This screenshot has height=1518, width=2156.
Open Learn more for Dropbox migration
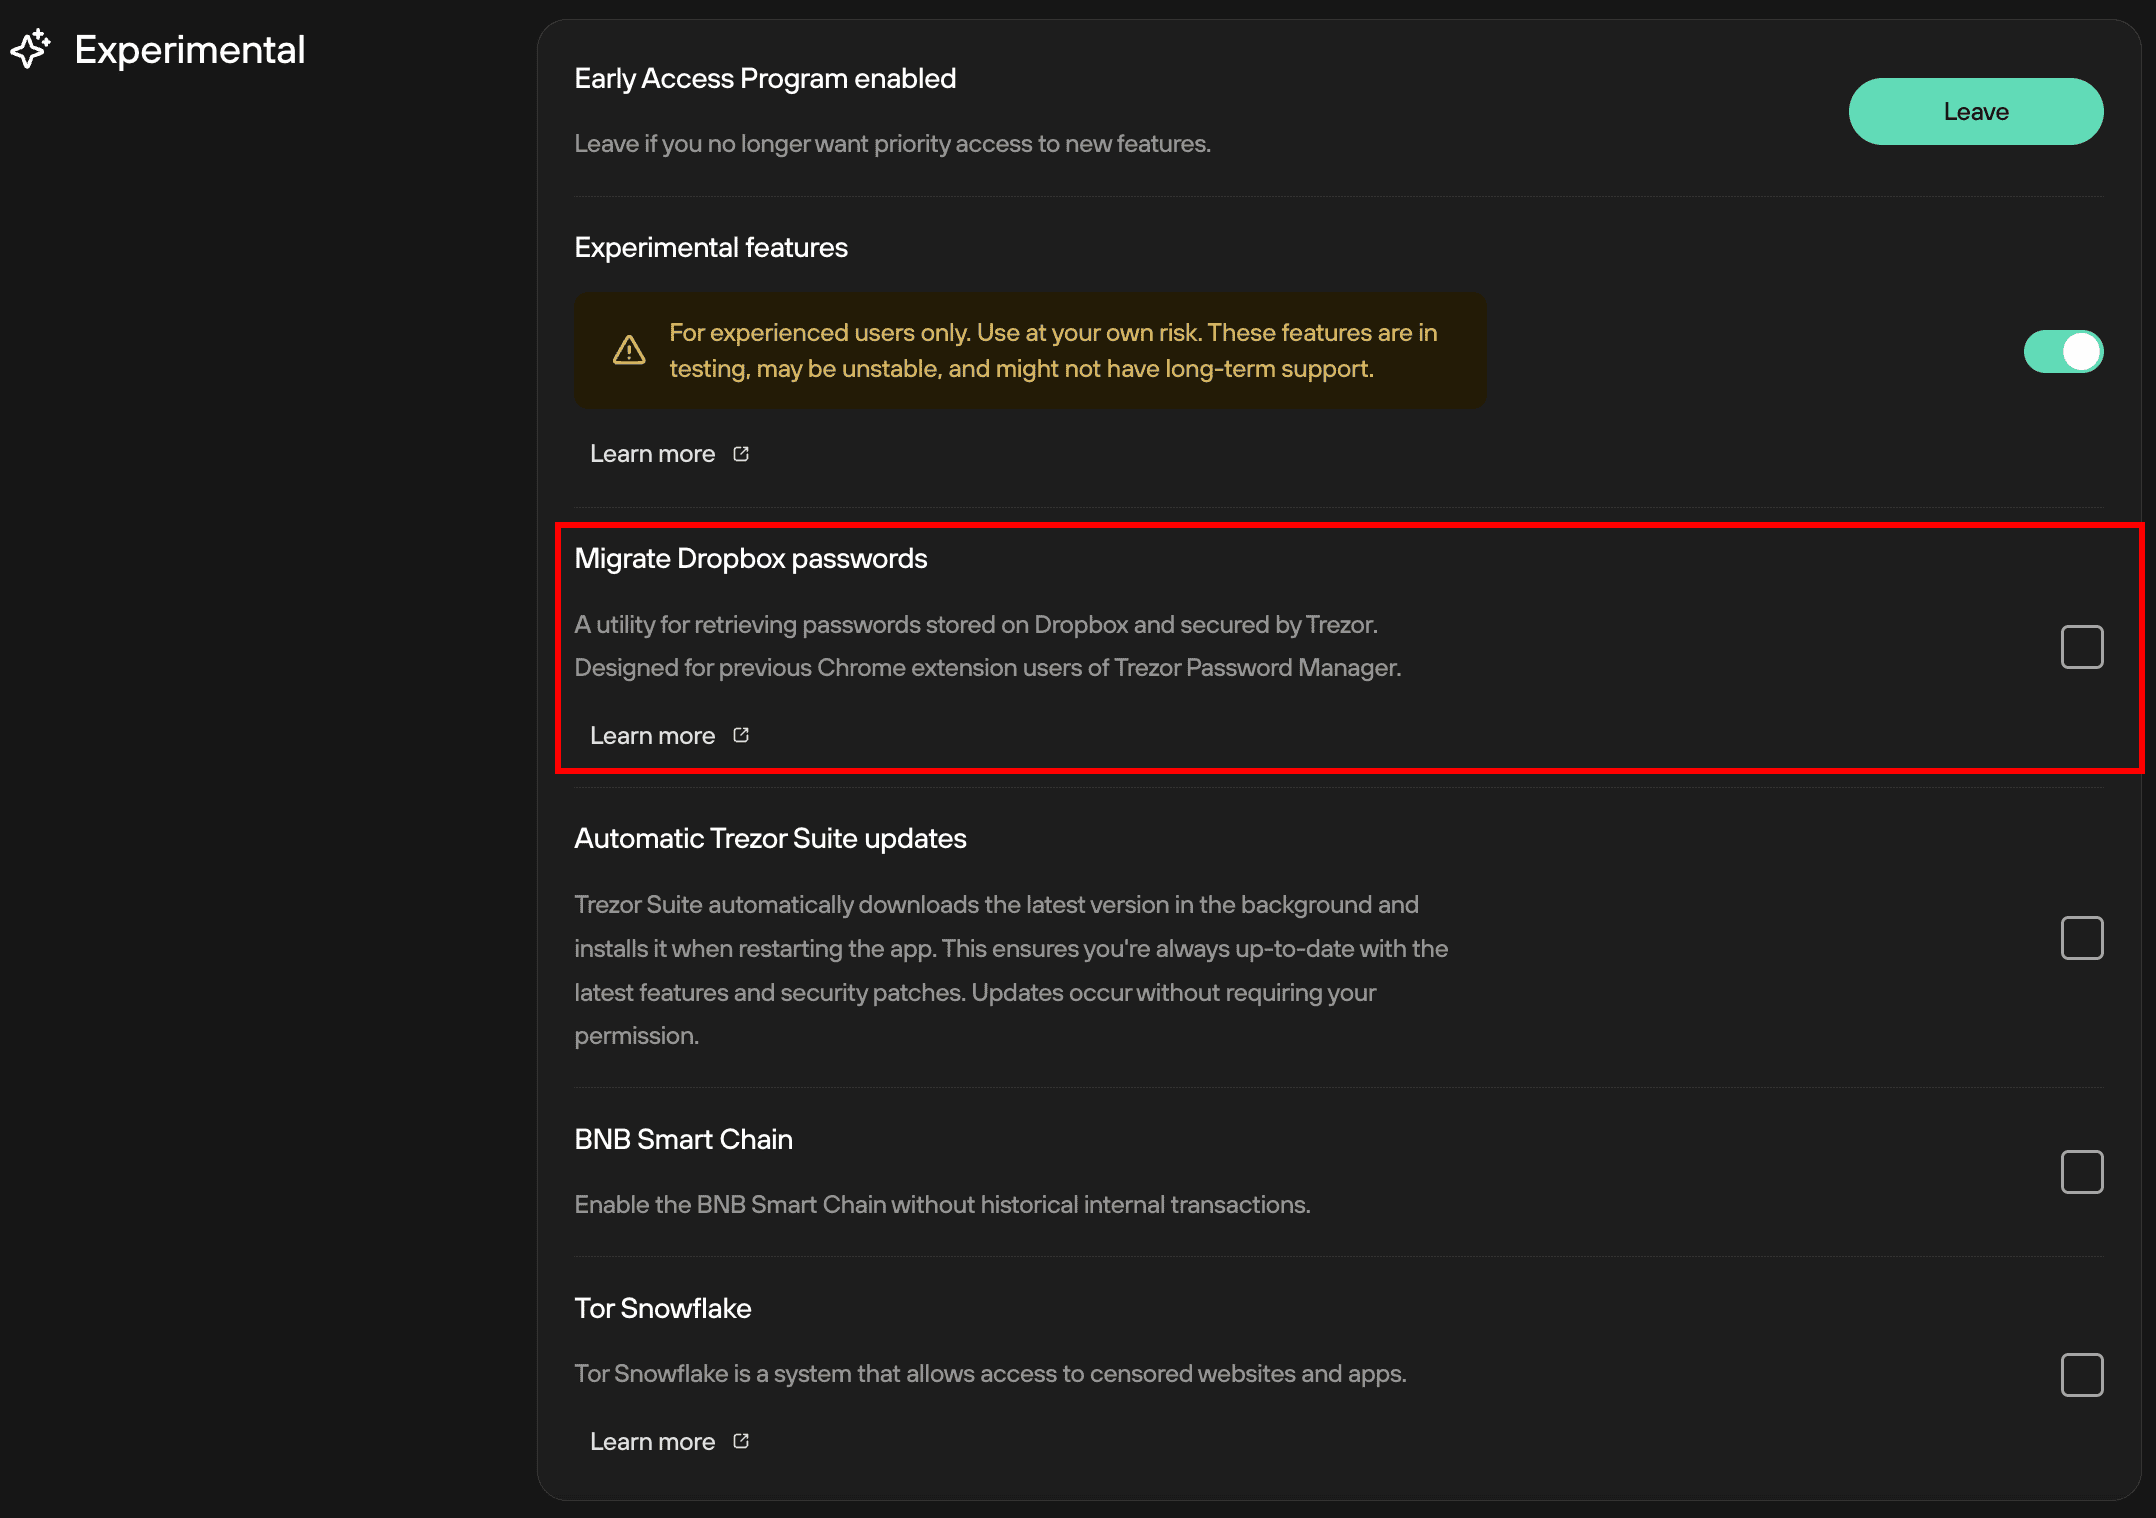pyautogui.click(x=669, y=735)
